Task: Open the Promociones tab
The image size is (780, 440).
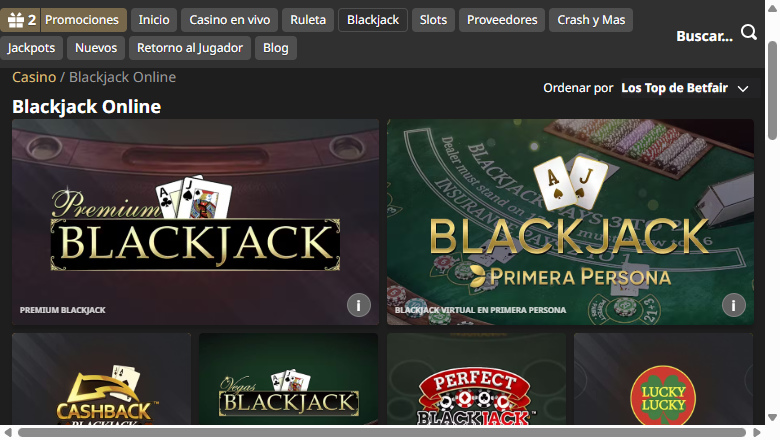Action: pyautogui.click(x=82, y=20)
